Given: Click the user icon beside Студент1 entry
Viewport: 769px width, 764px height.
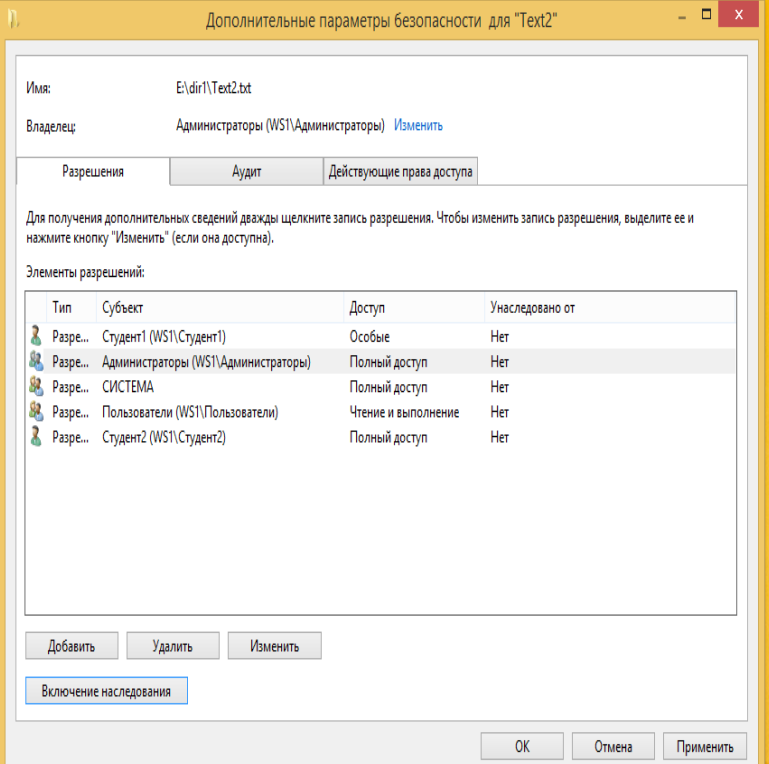Looking at the screenshot, I should tap(36, 337).
